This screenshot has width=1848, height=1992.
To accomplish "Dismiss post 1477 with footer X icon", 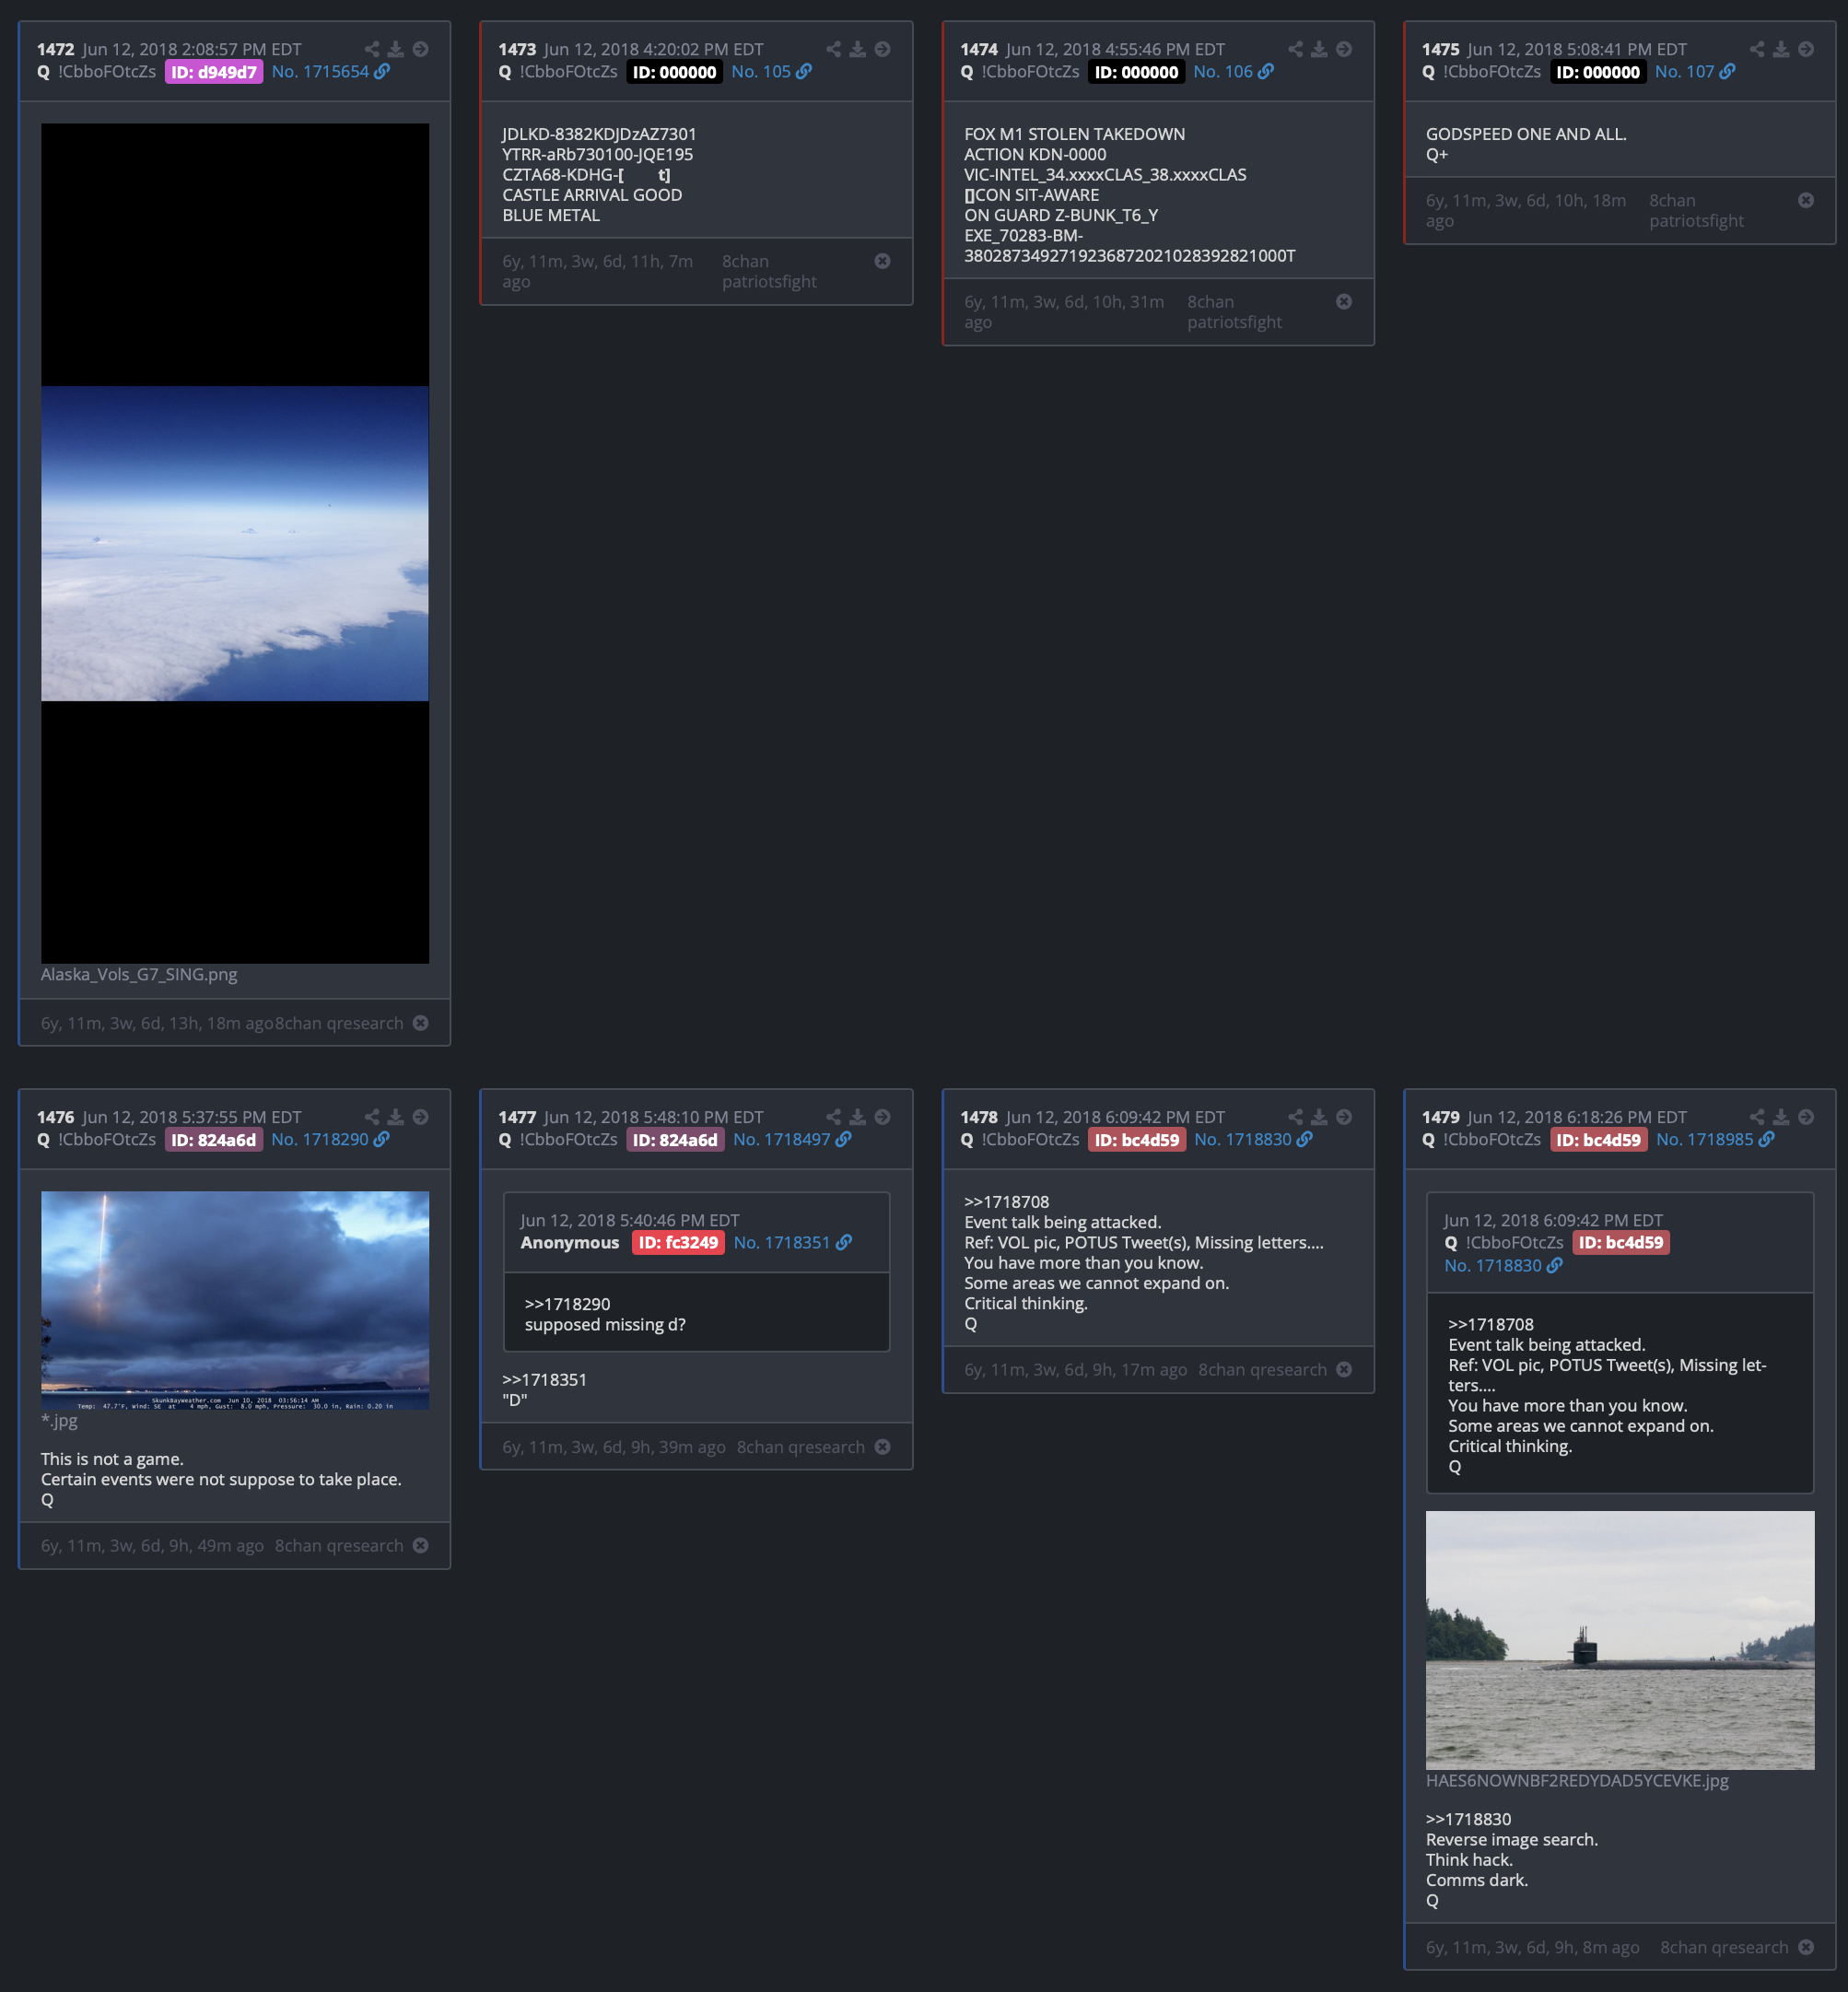I will (883, 1447).
